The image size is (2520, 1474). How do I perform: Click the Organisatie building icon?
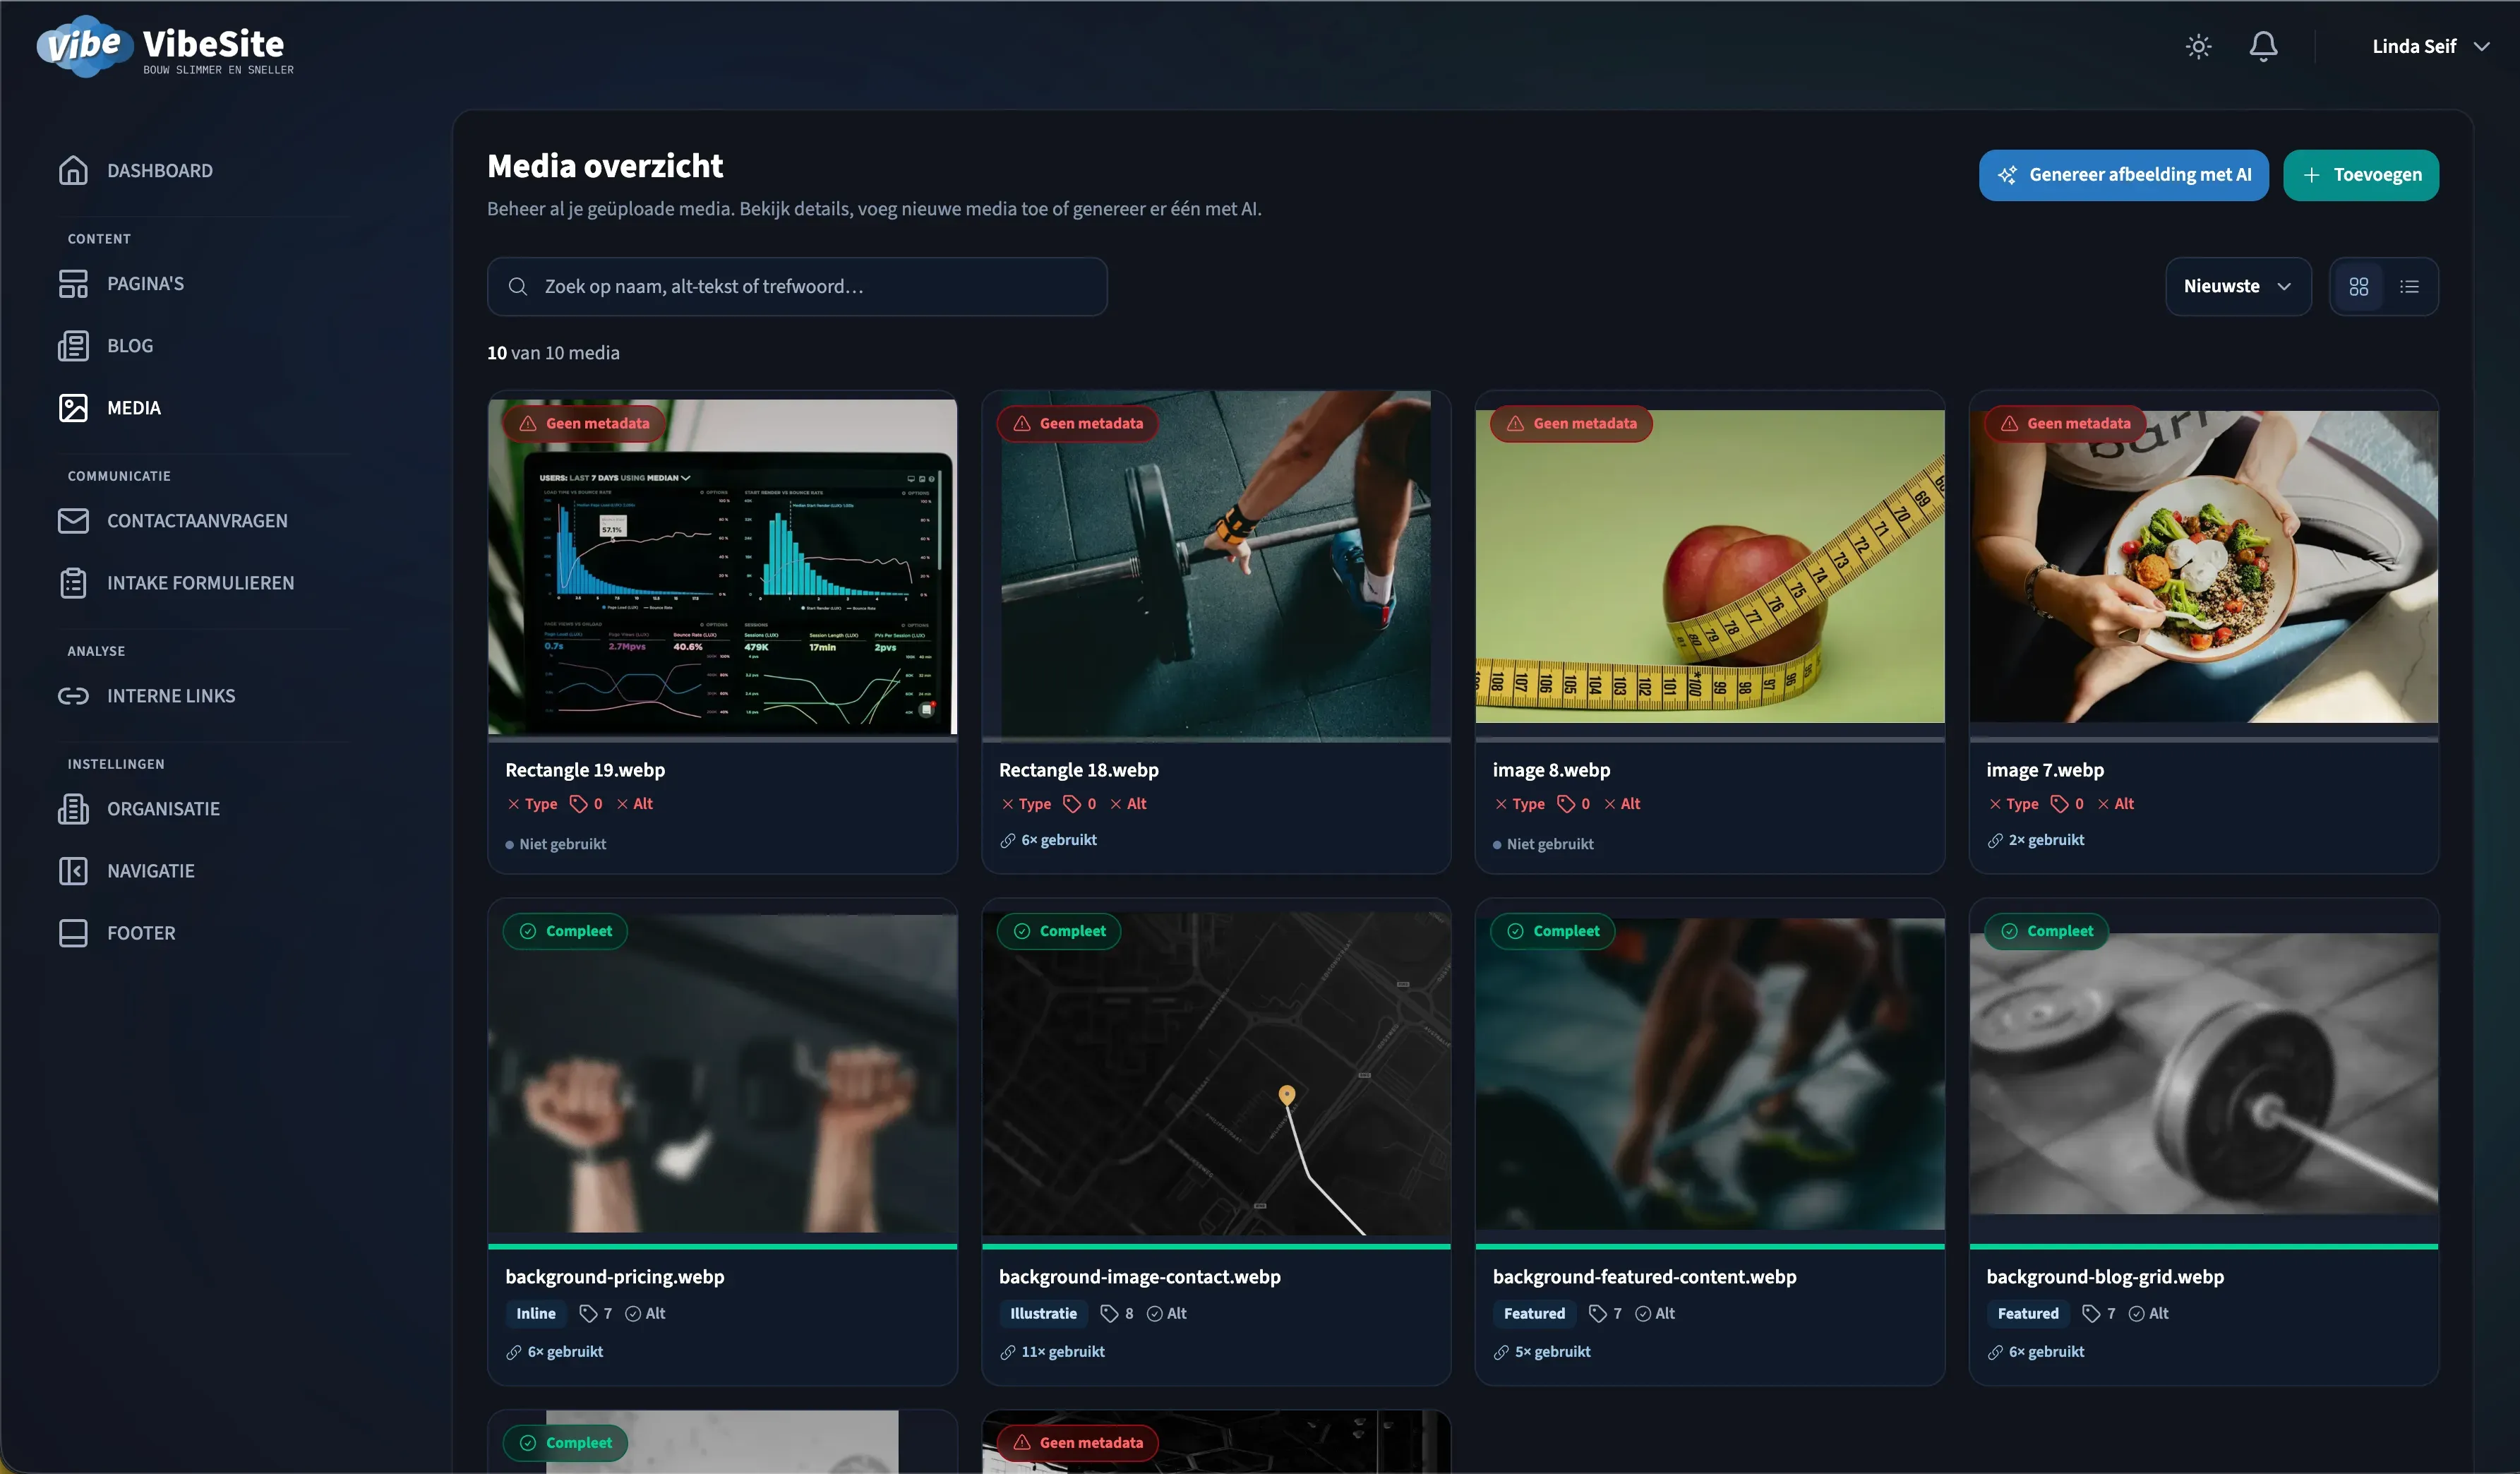point(73,808)
